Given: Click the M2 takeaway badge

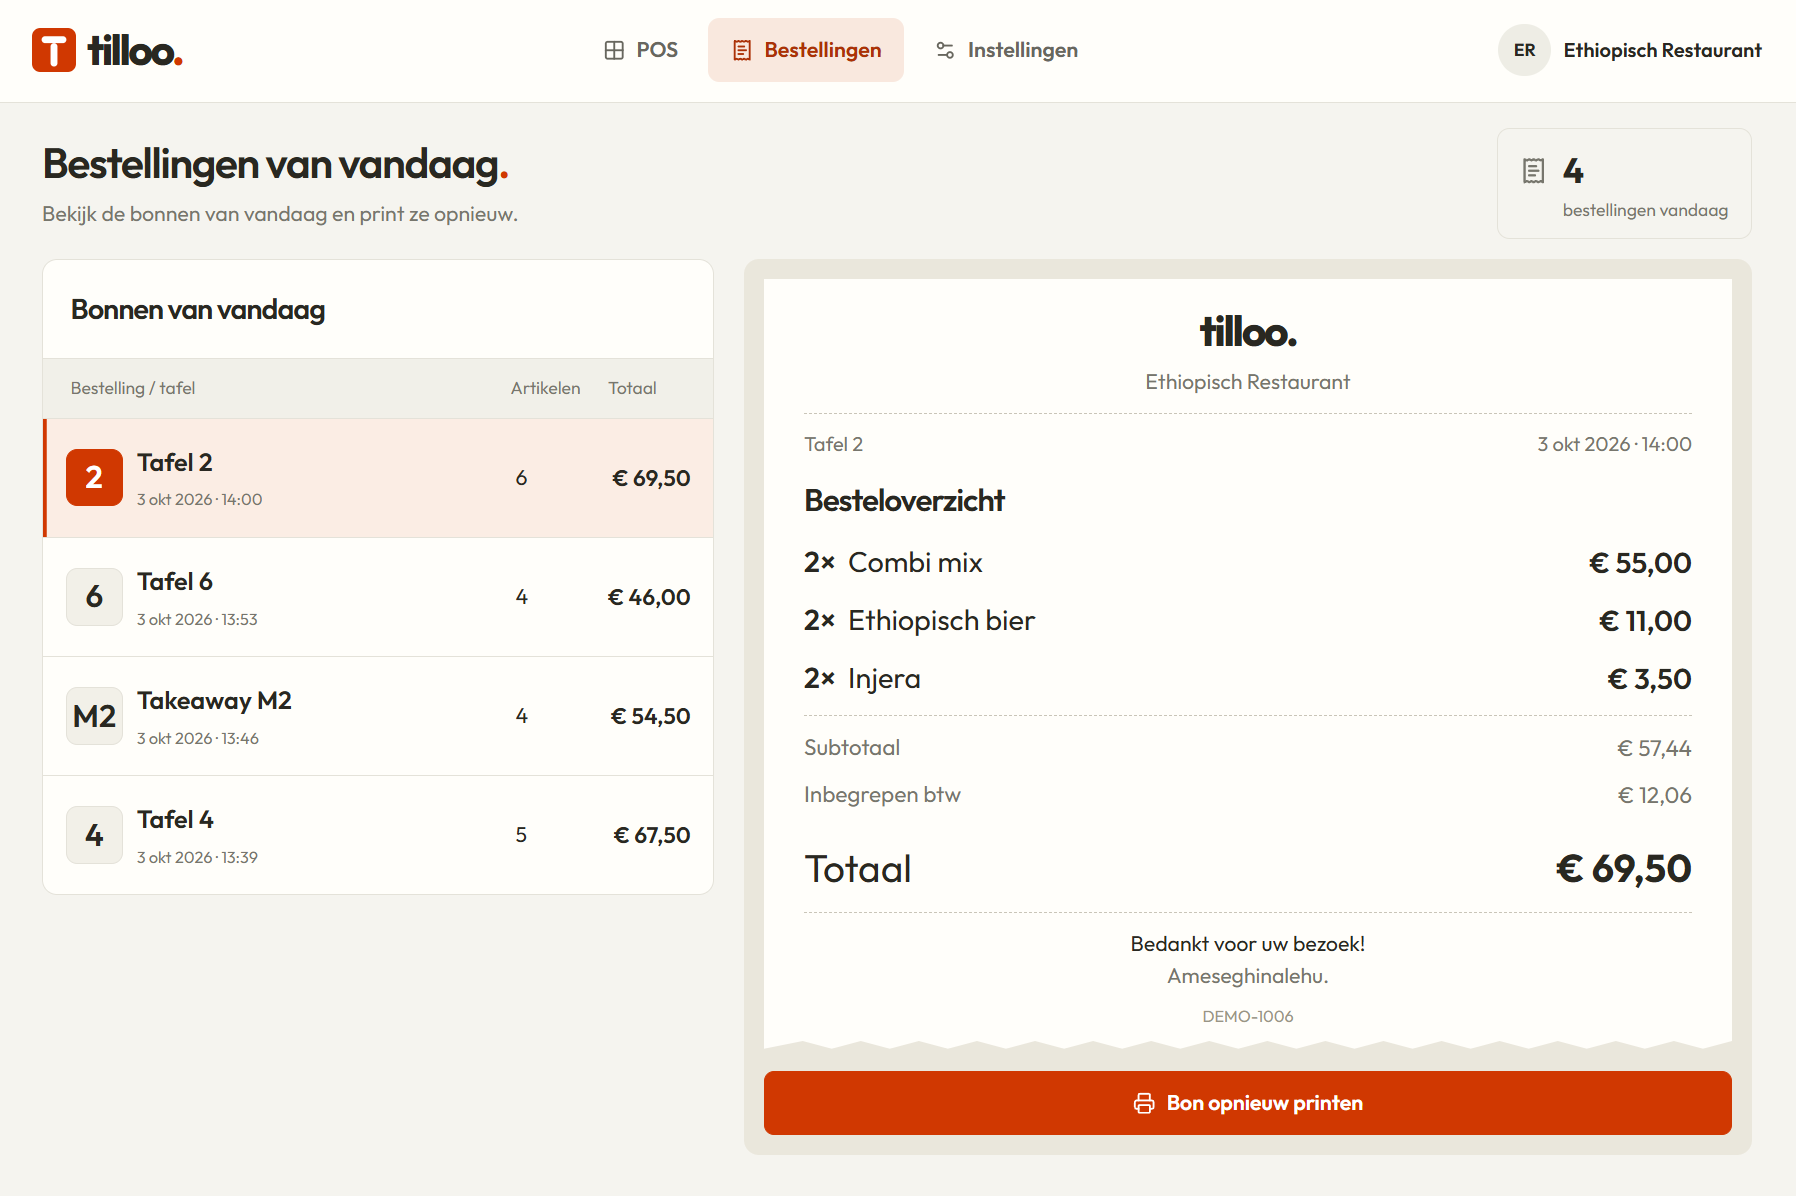Looking at the screenshot, I should tap(94, 716).
